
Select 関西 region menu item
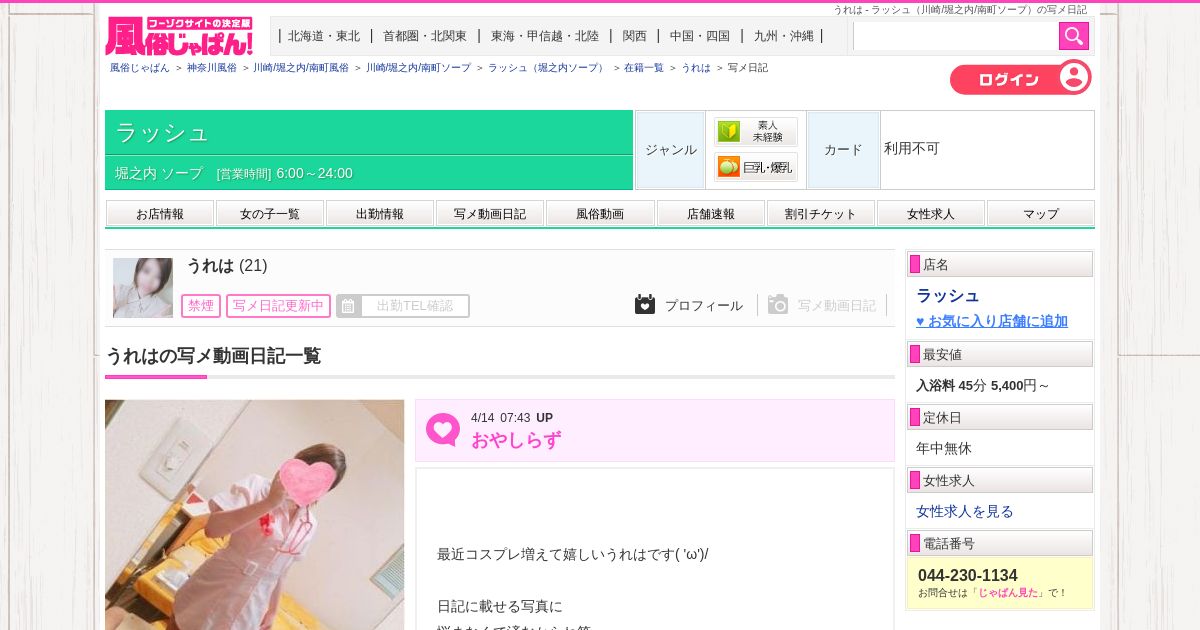click(634, 36)
